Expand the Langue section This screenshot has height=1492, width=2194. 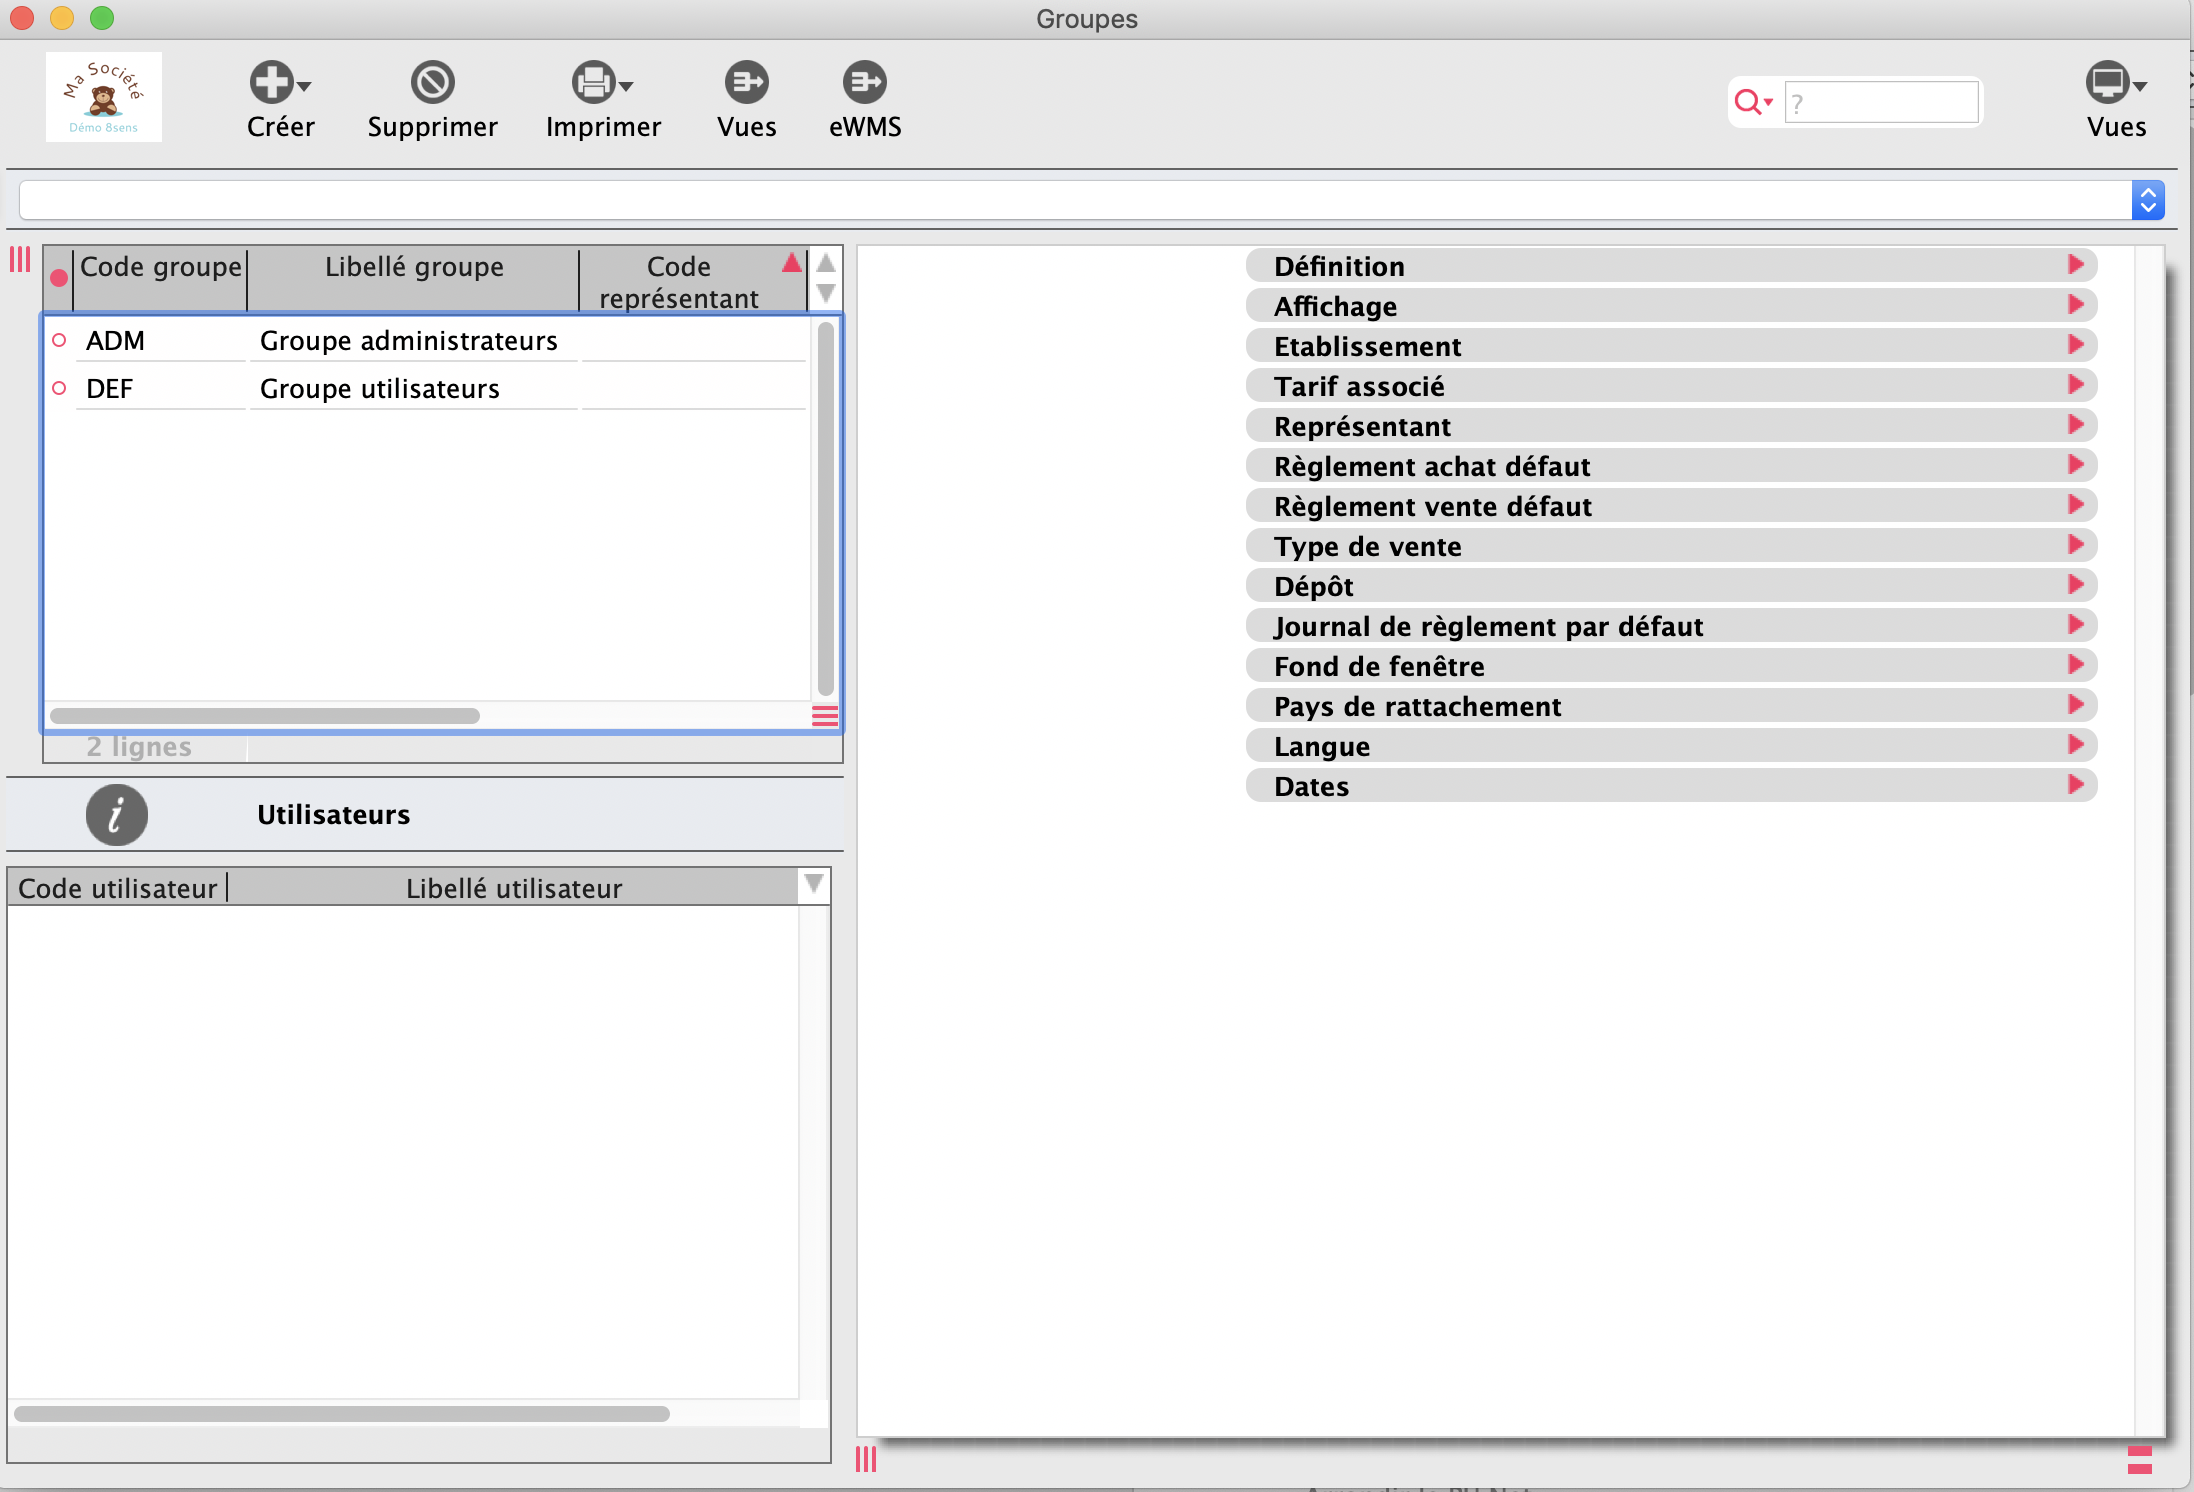(1671, 746)
